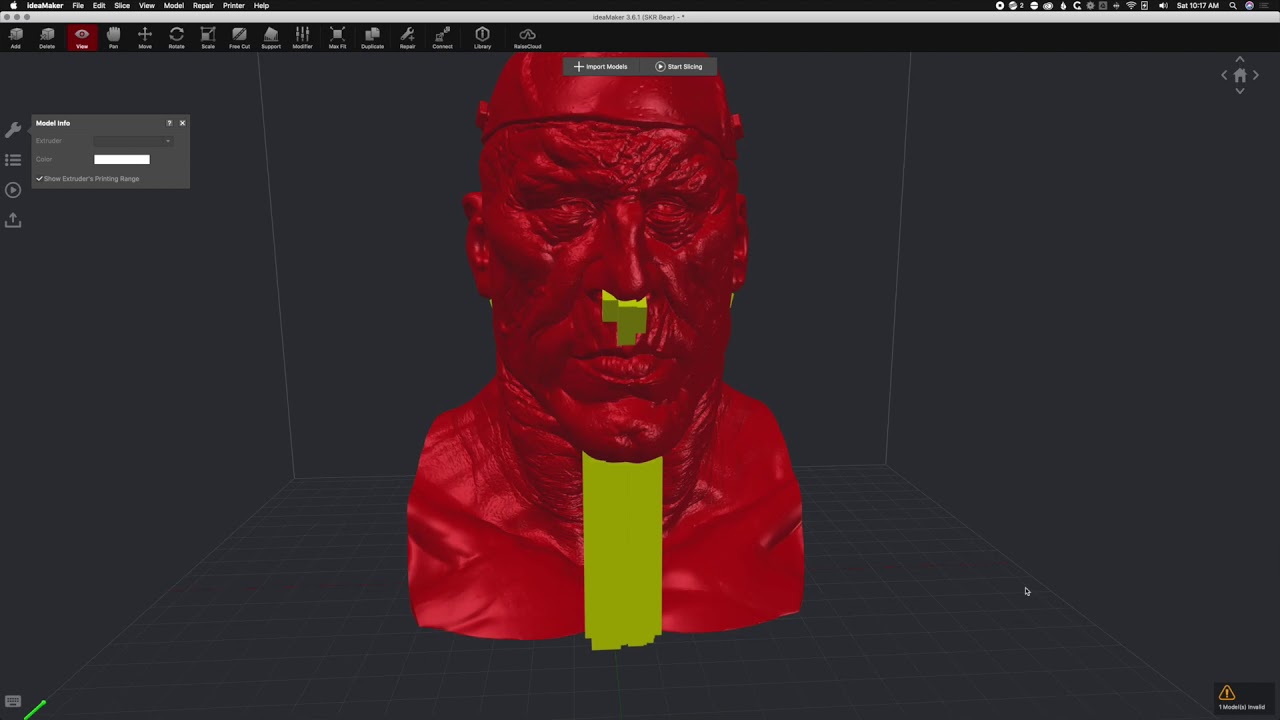Click the down arrow of view navigator
Viewport: 1280px width, 720px height.
point(1240,91)
